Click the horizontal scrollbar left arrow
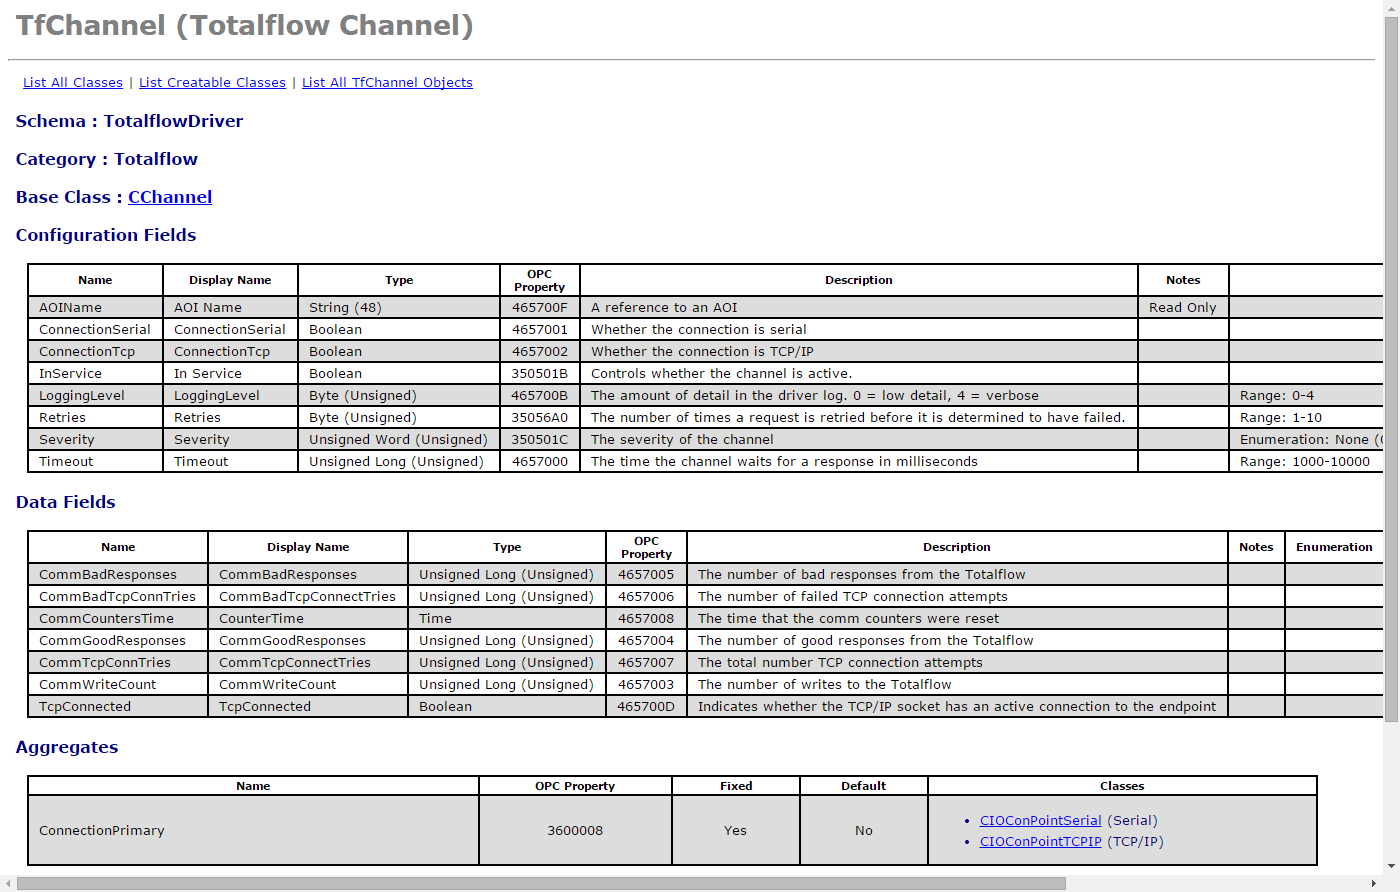This screenshot has width=1400, height=892. coord(9,884)
